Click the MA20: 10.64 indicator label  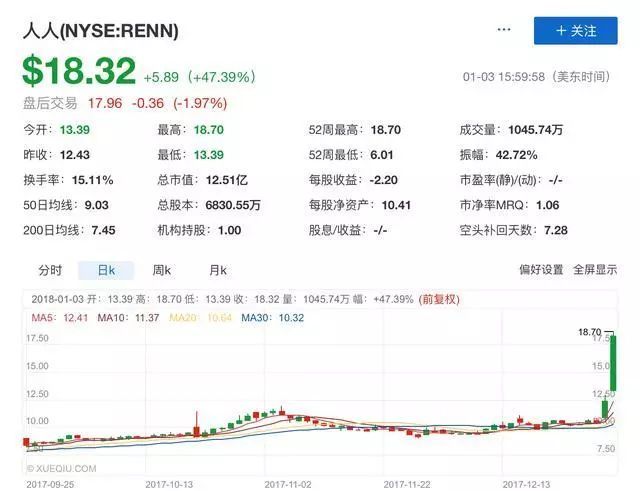200,318
